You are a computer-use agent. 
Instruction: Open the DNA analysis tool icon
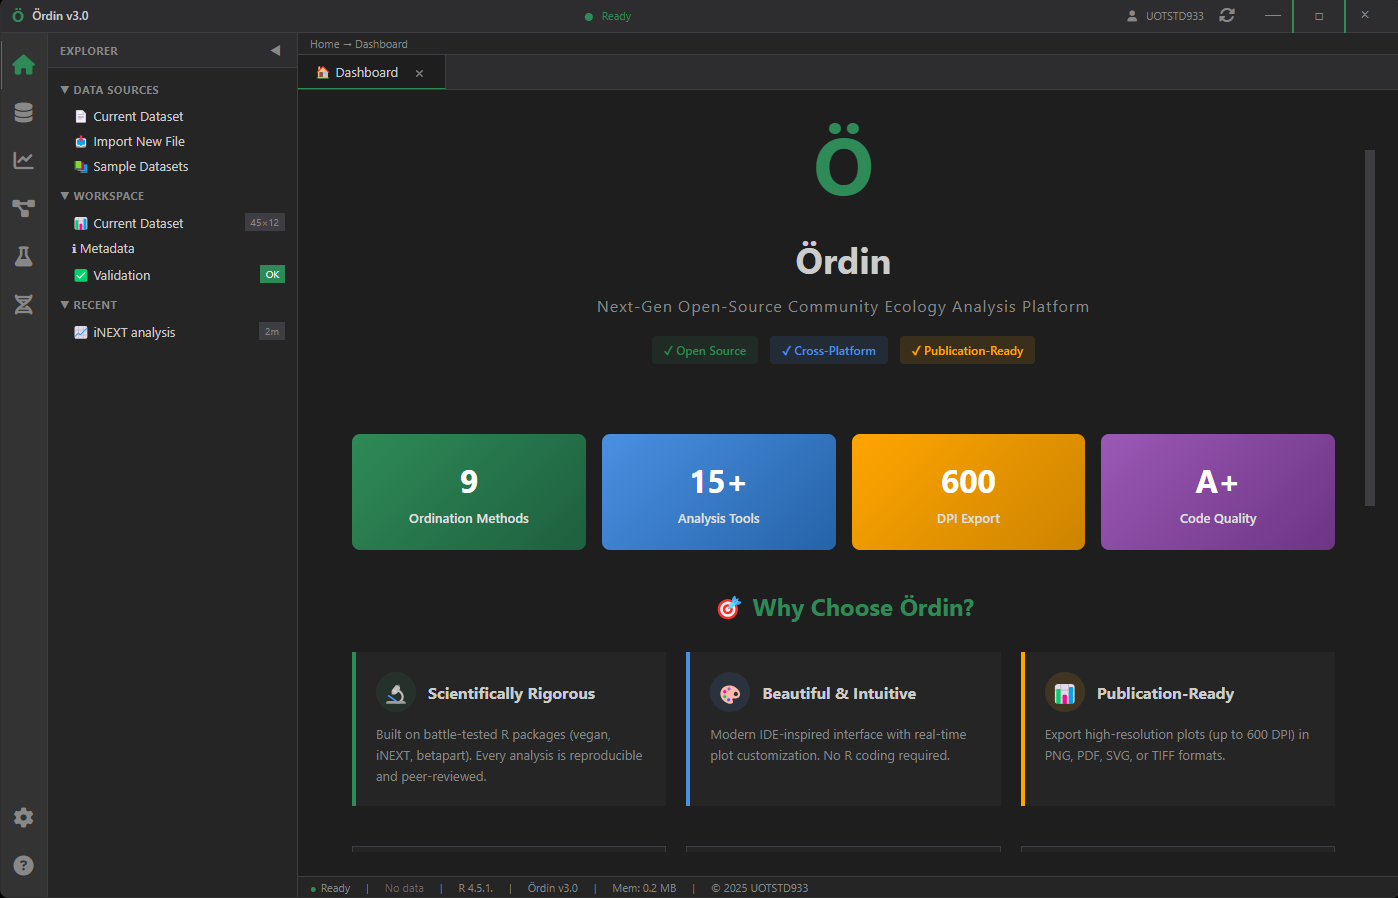pyautogui.click(x=23, y=304)
